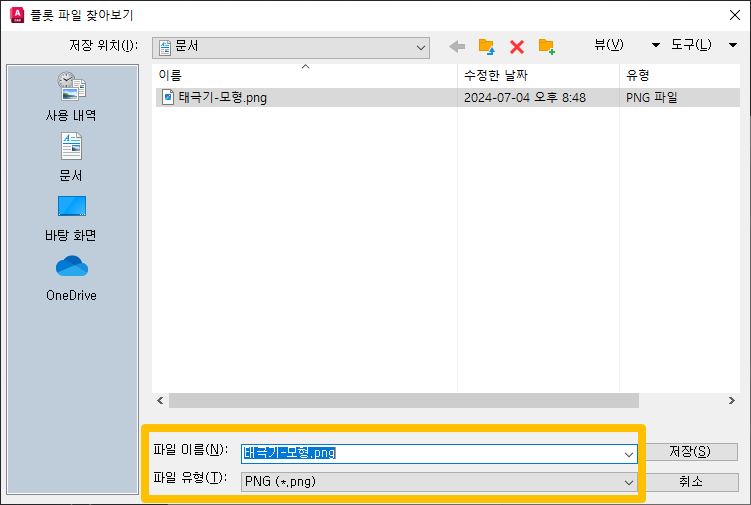751x505 pixels.
Task: Expand the 파일 이름 filename dropdown arrow
Action: click(629, 454)
